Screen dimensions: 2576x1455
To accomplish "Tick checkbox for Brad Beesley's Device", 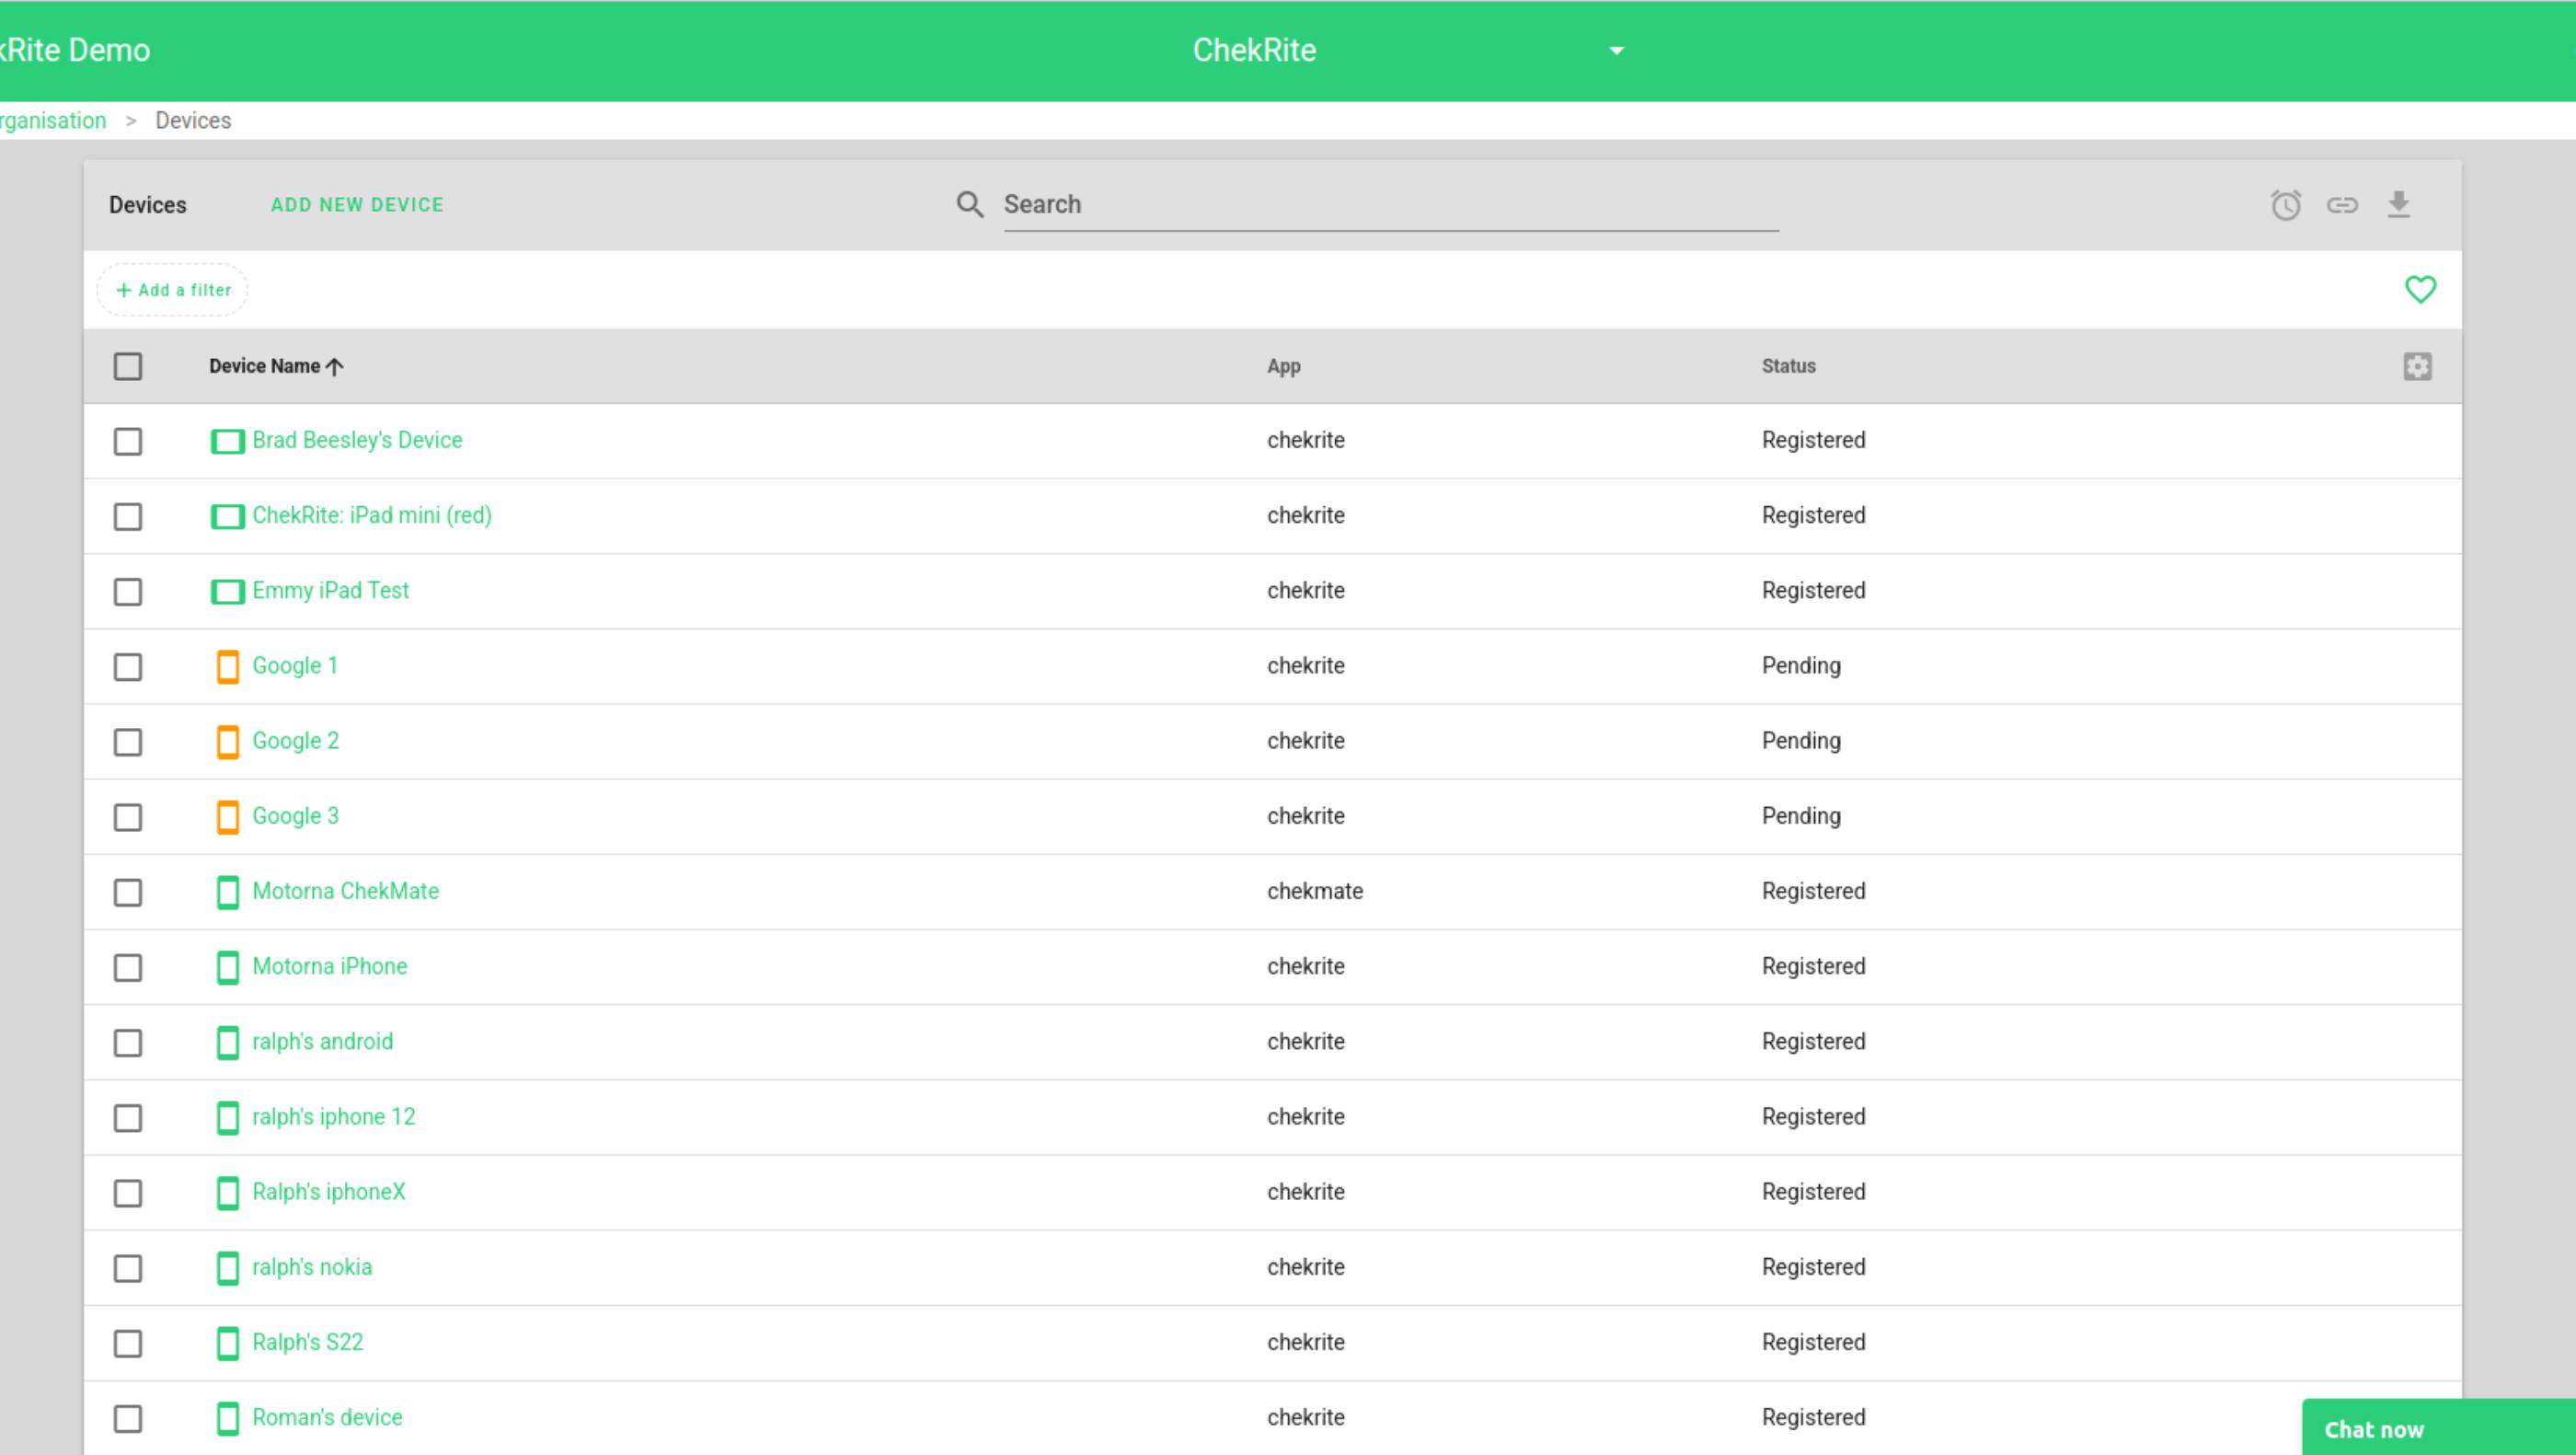I will pyautogui.click(x=128, y=441).
